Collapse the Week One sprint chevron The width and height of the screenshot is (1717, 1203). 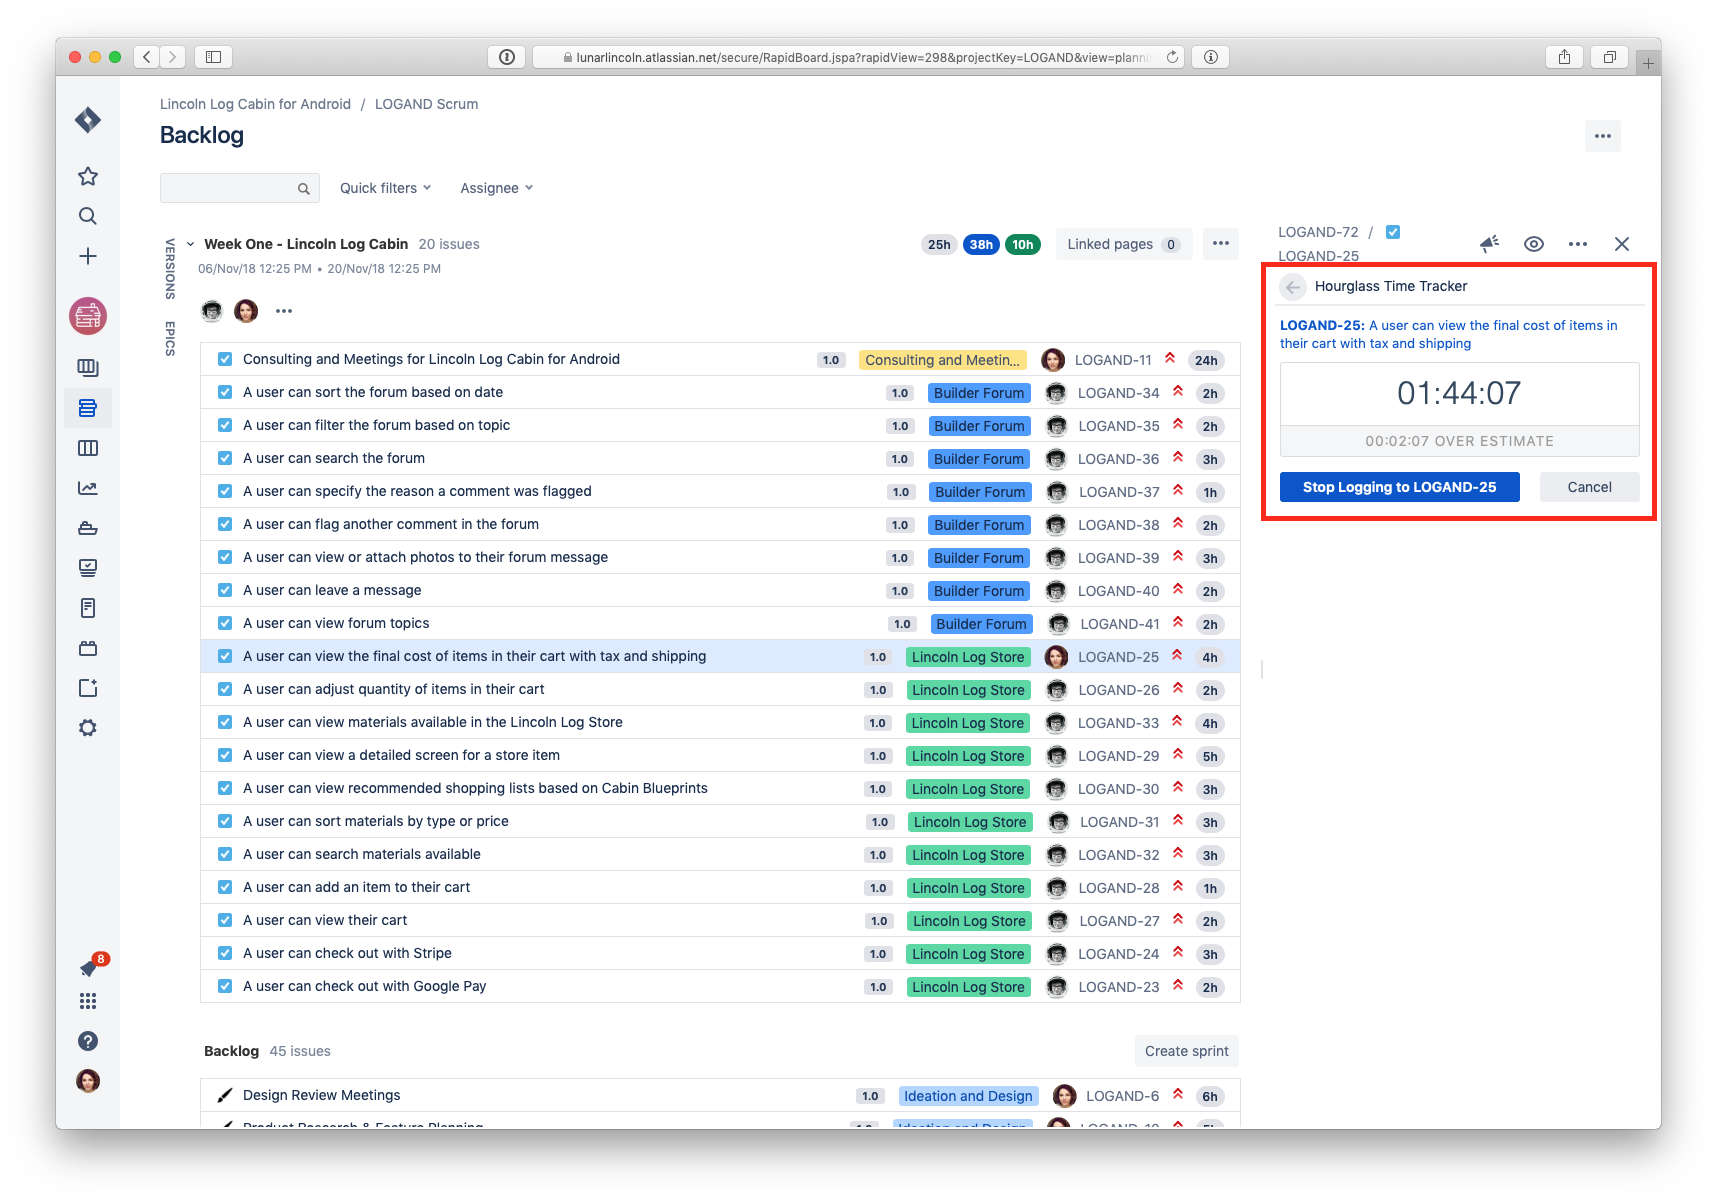[190, 244]
